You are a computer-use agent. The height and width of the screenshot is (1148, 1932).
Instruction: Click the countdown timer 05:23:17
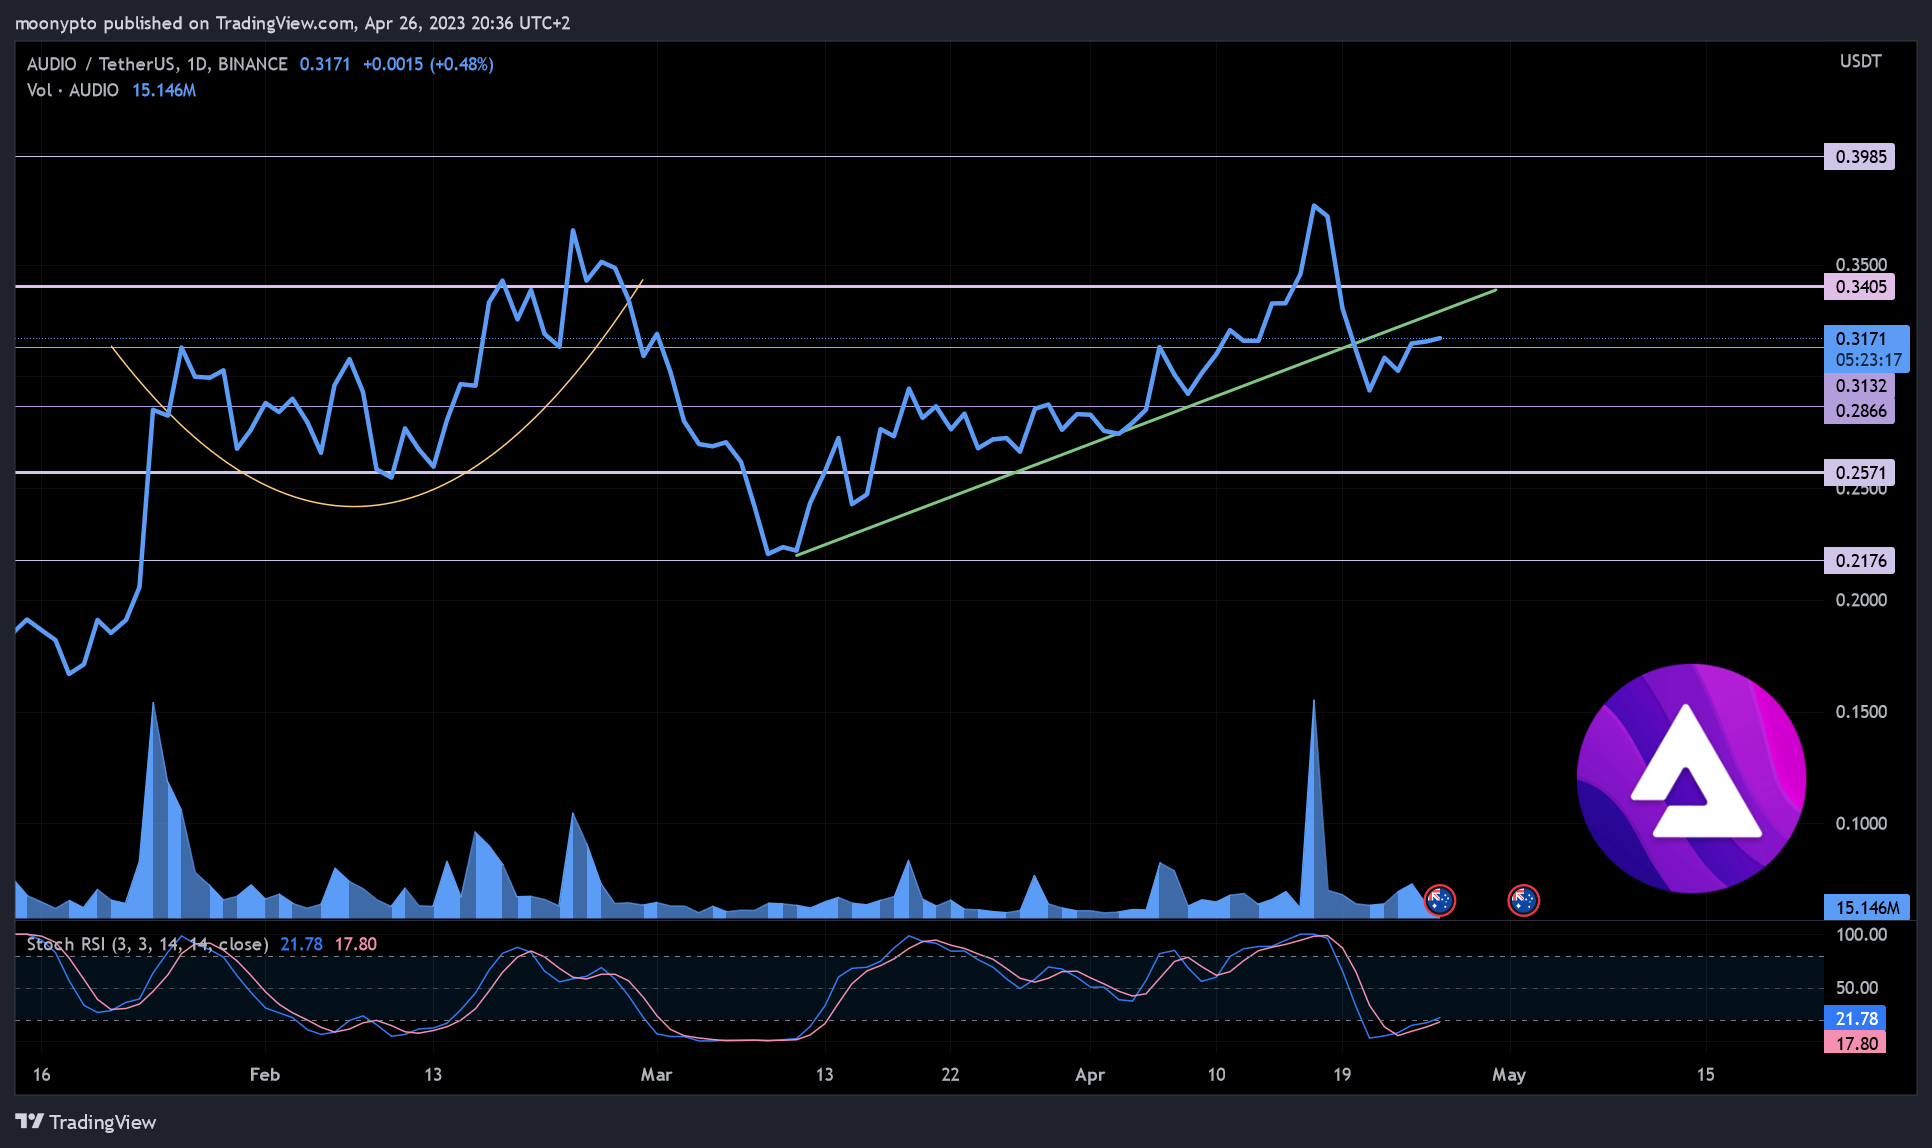coord(1868,360)
